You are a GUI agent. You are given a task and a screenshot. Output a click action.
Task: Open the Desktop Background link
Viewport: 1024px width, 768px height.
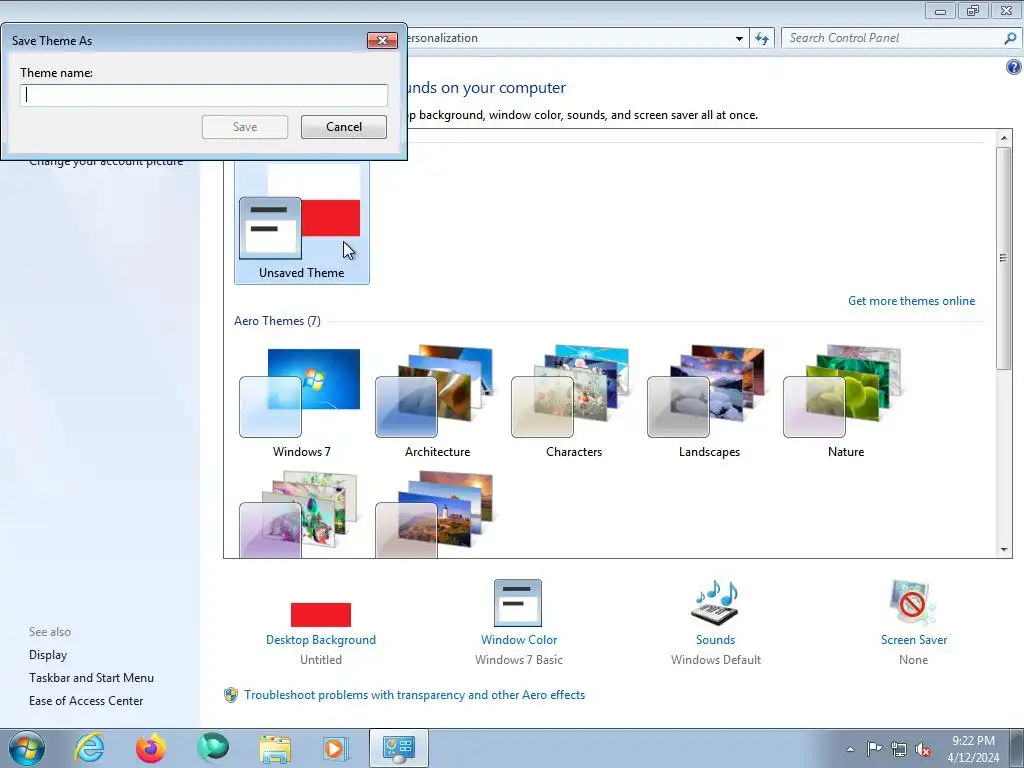click(321, 640)
